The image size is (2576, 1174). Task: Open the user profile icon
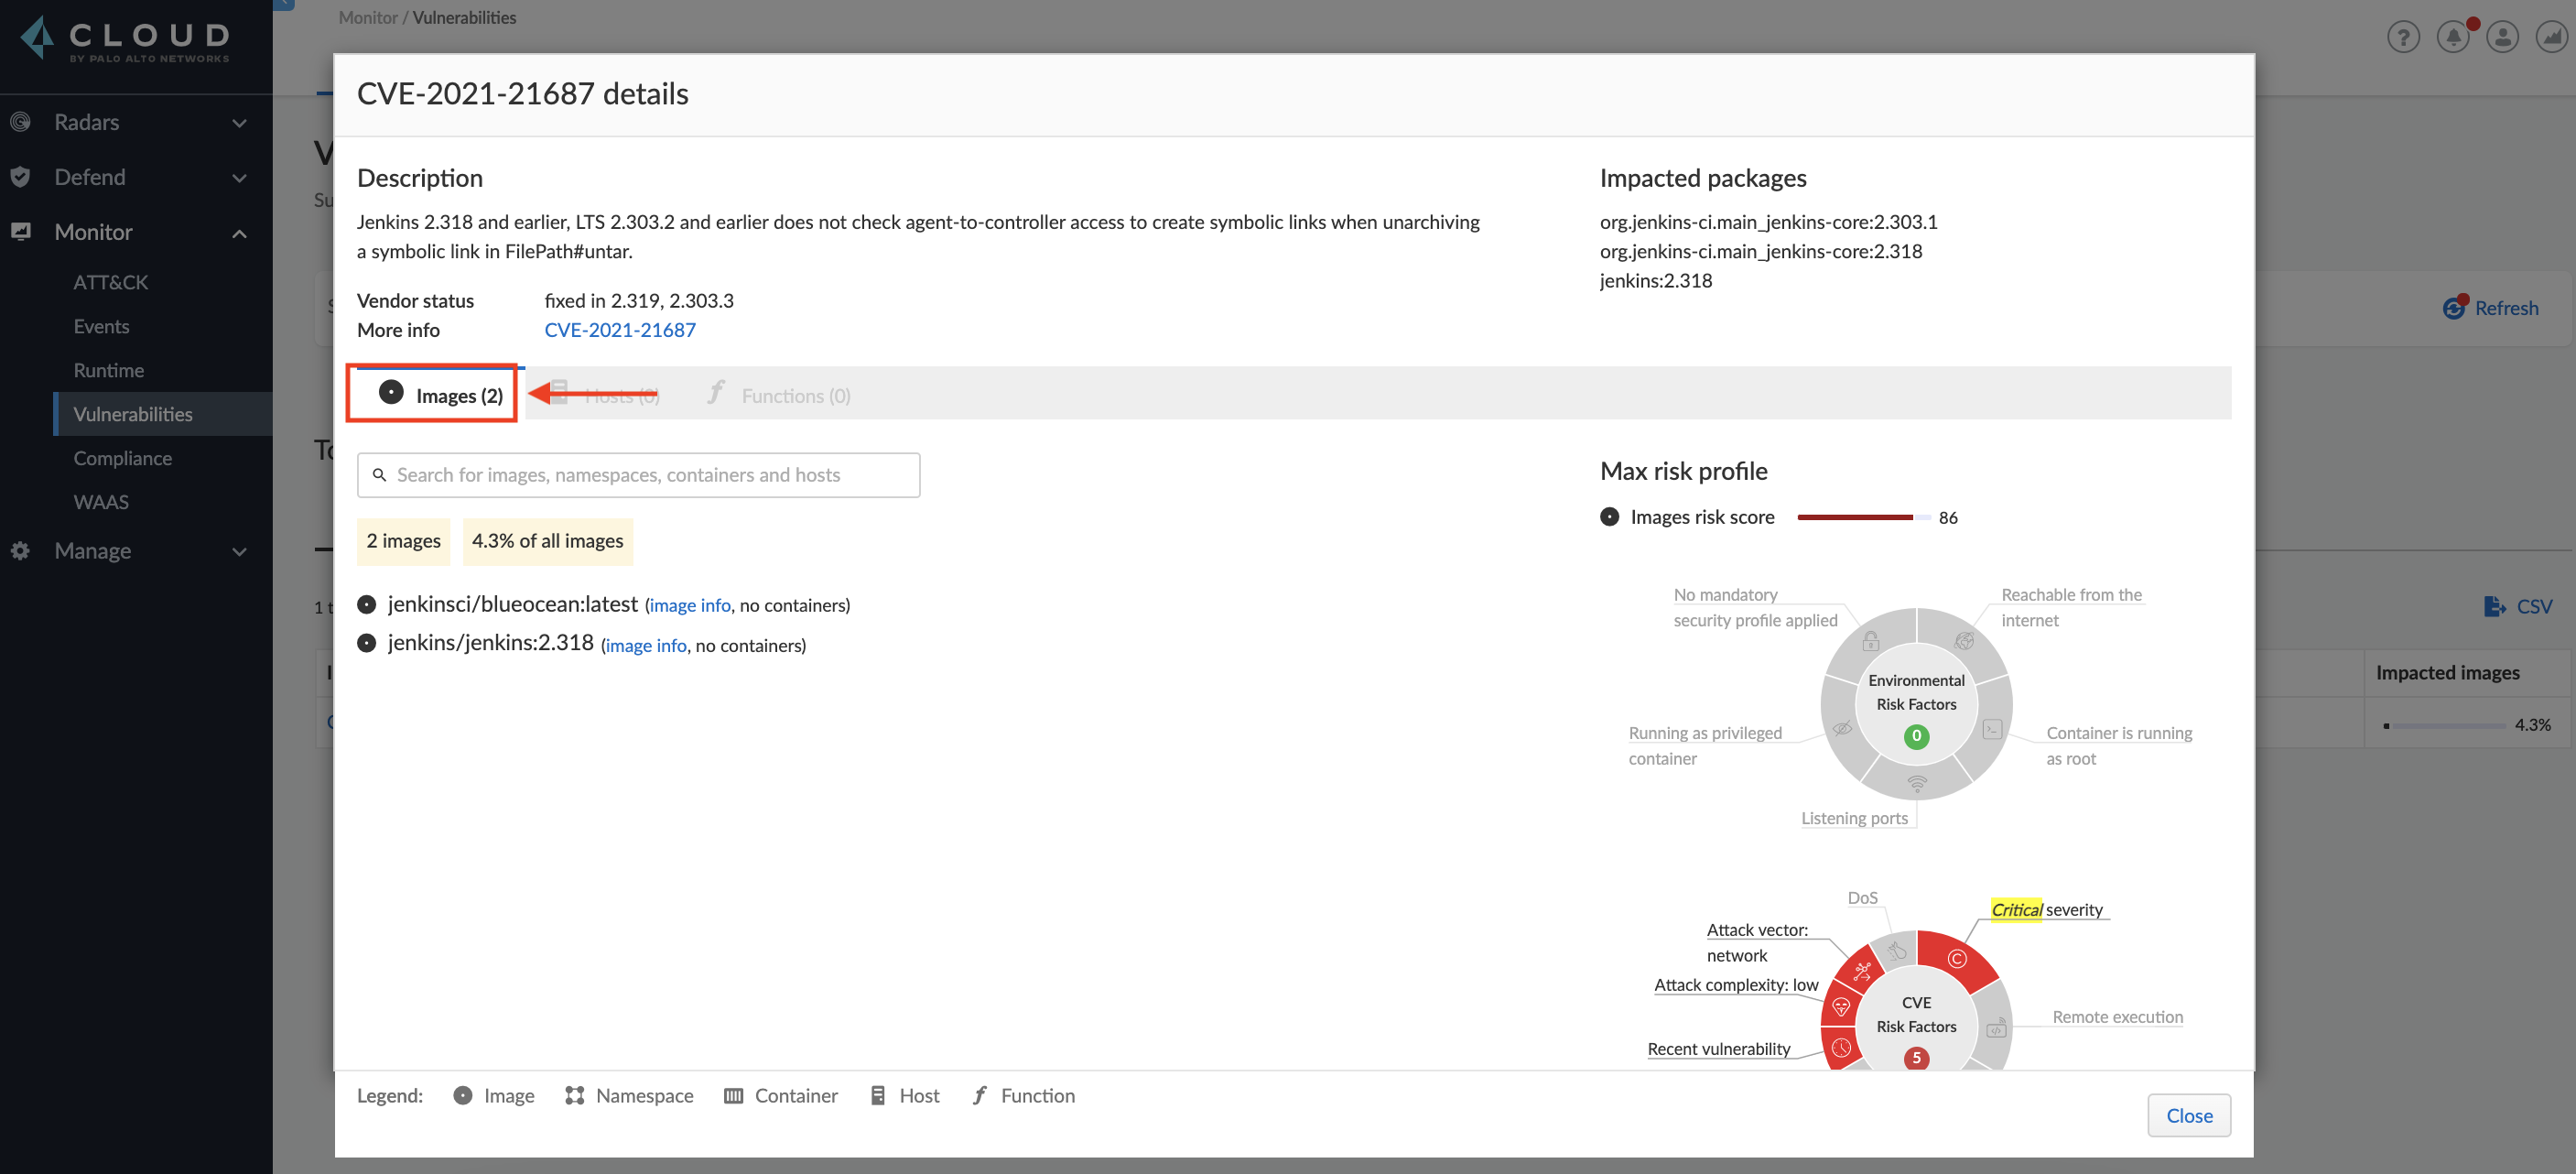(2502, 37)
